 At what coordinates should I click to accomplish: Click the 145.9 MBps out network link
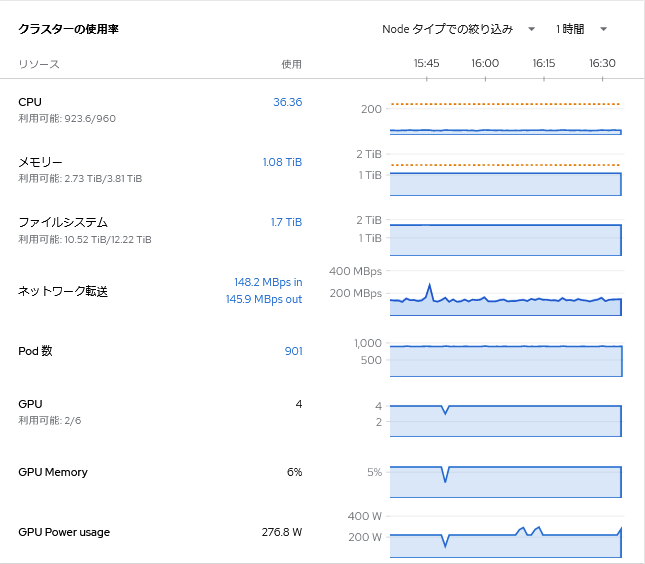click(x=264, y=299)
